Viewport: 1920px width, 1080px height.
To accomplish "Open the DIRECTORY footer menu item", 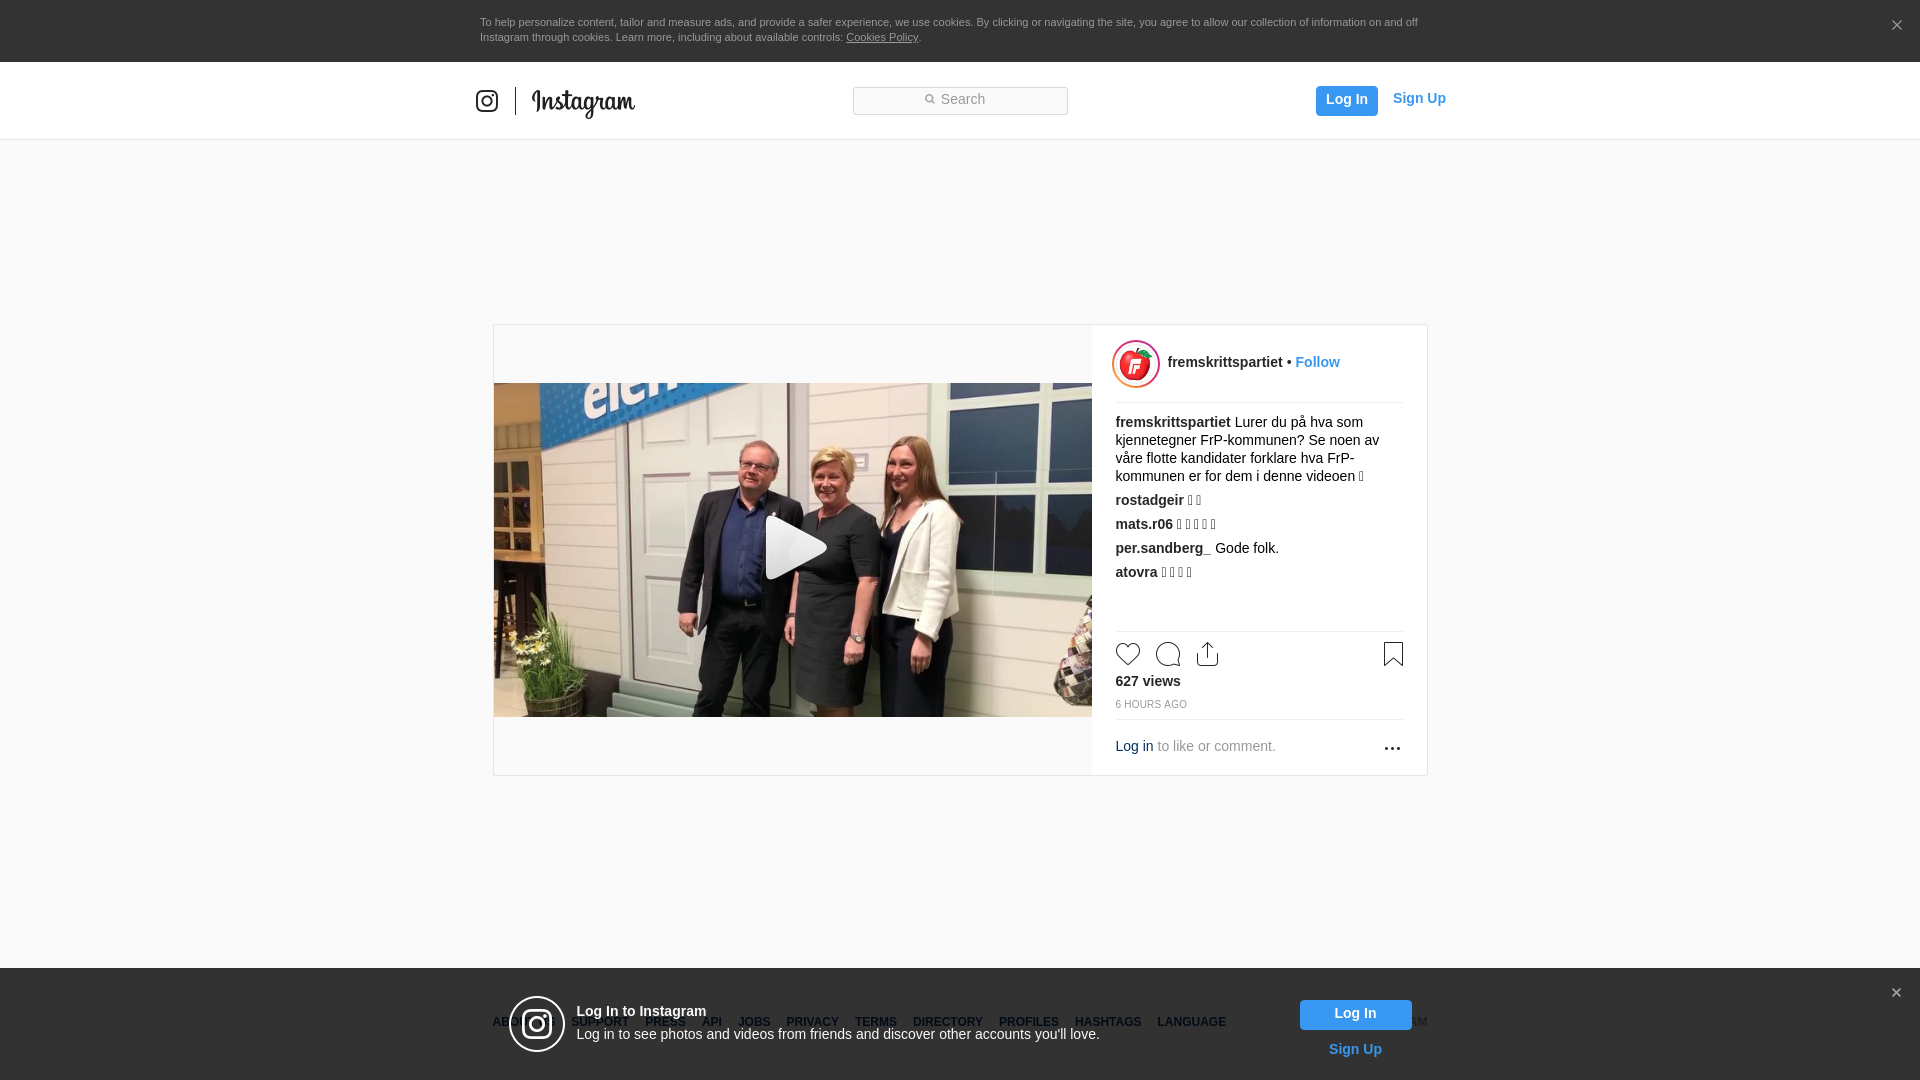I will pos(948,1022).
